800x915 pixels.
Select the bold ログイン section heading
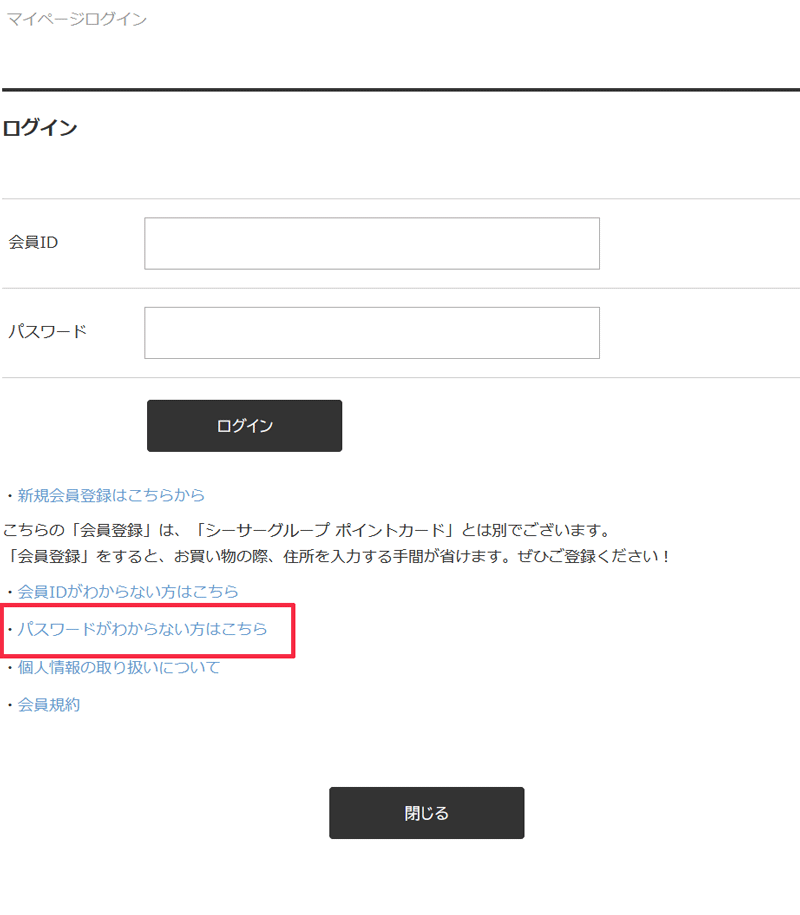40,128
